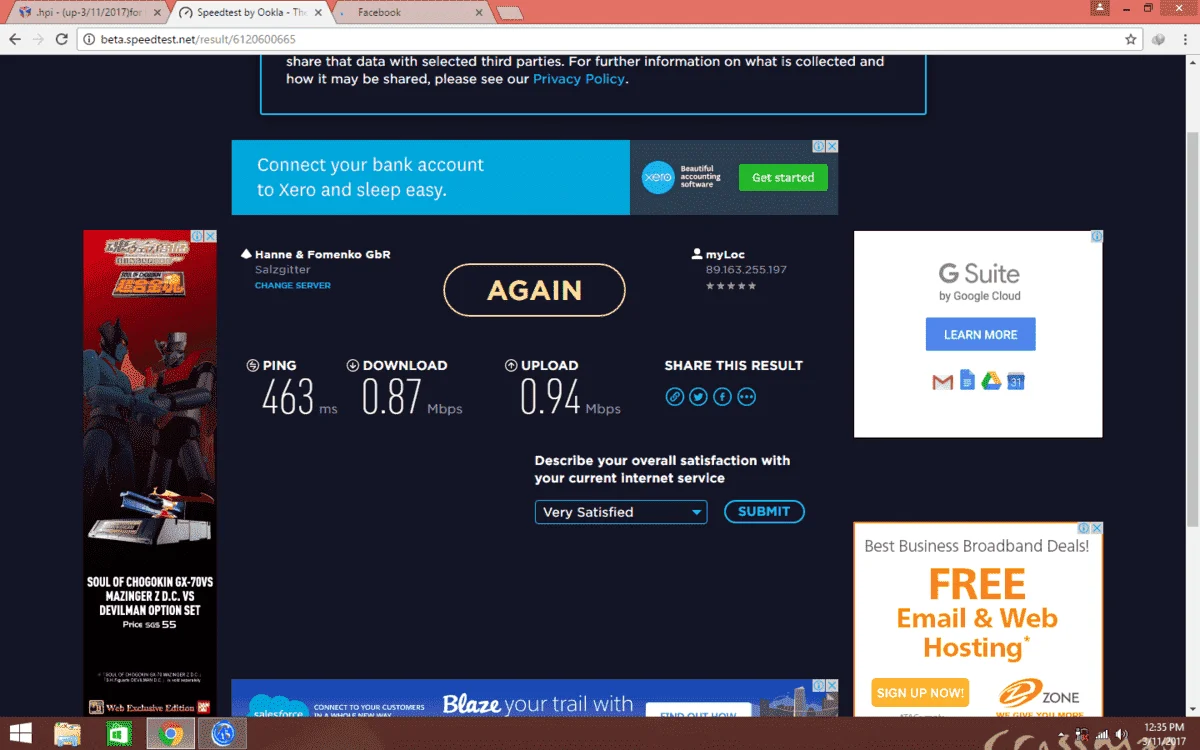1200x750 pixels.
Task: Open the Windows Start button
Action: [x=19, y=734]
